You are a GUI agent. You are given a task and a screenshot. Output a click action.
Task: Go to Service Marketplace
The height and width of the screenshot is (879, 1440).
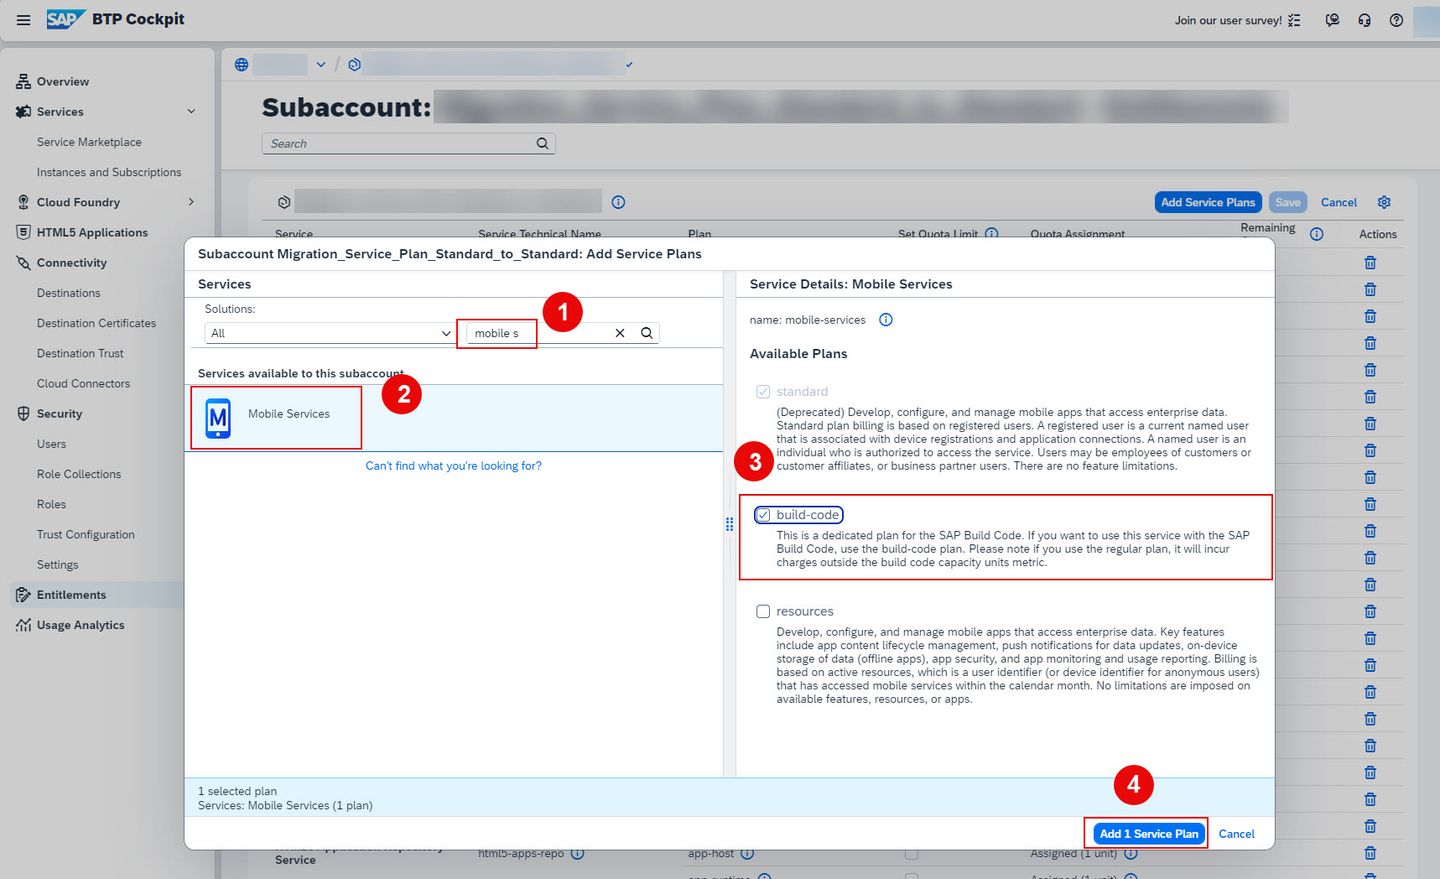(89, 142)
